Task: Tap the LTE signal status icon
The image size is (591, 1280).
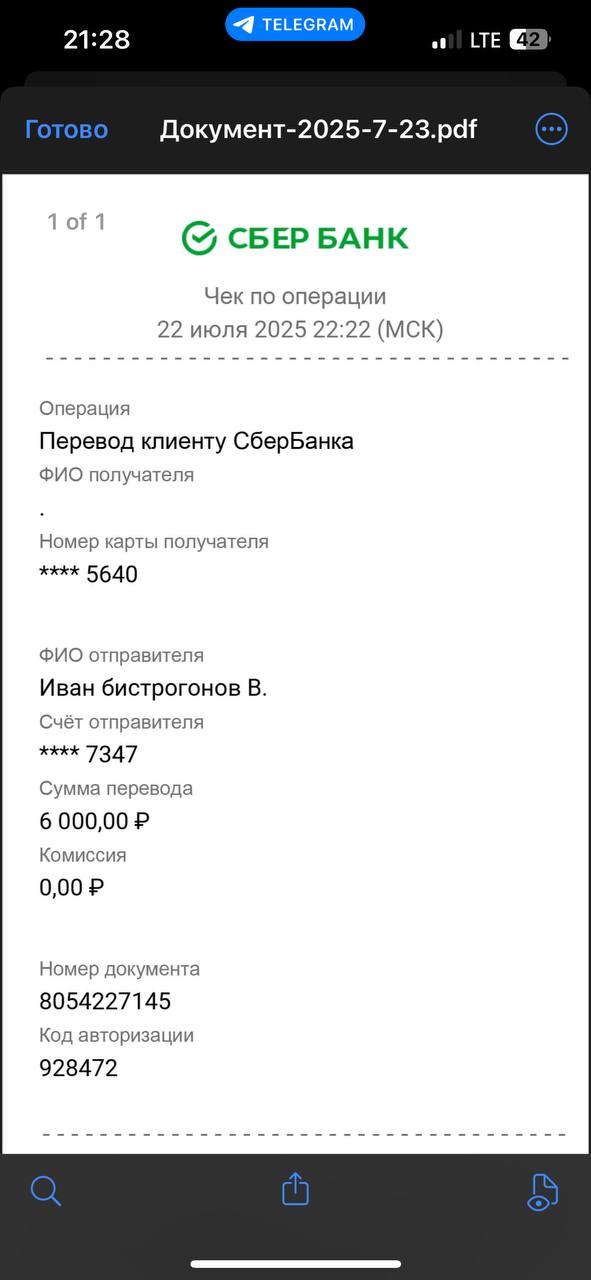Action: tap(485, 40)
